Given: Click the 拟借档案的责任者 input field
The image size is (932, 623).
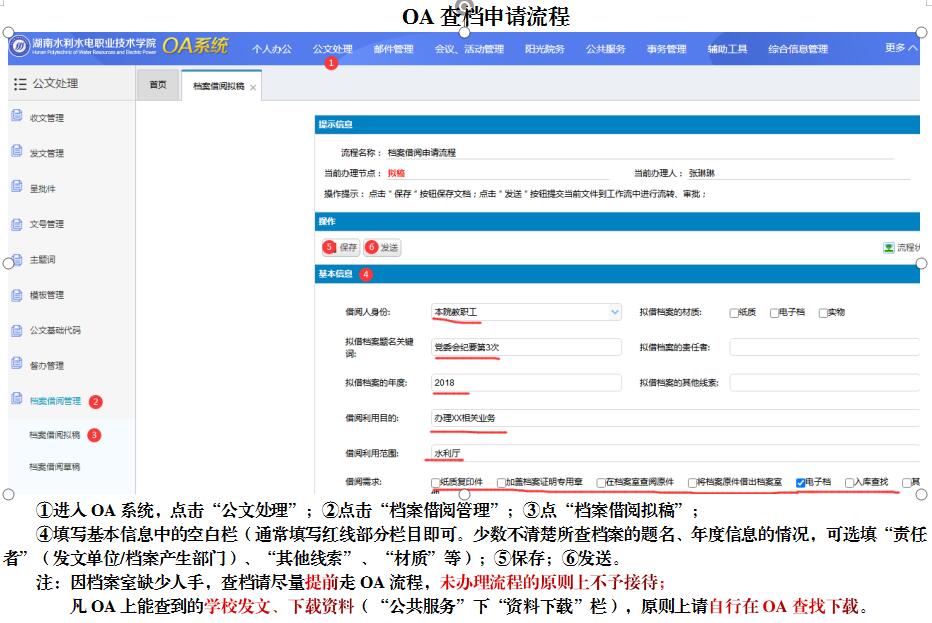Looking at the screenshot, I should pyautogui.click(x=825, y=347).
